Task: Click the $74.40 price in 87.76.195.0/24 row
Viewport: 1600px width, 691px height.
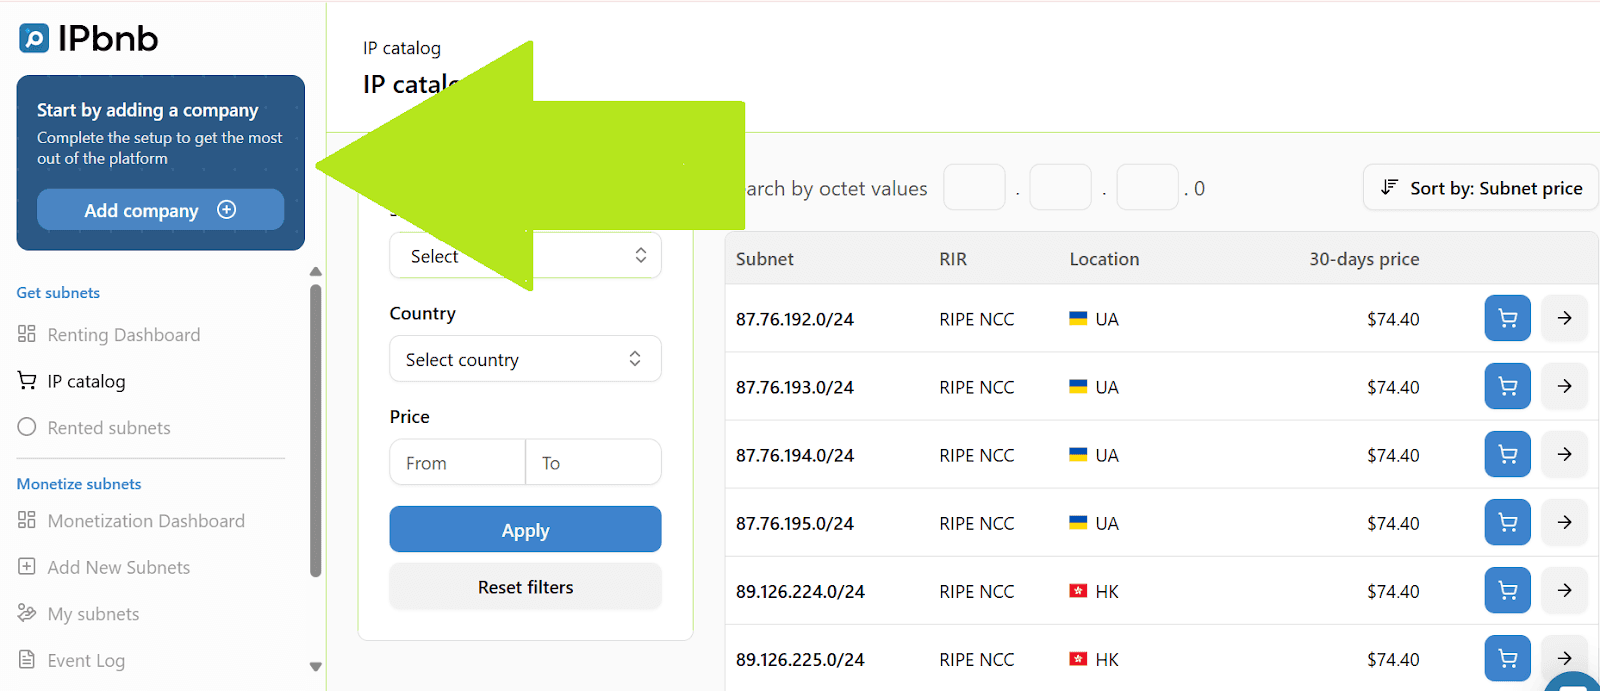Action: click(1393, 523)
